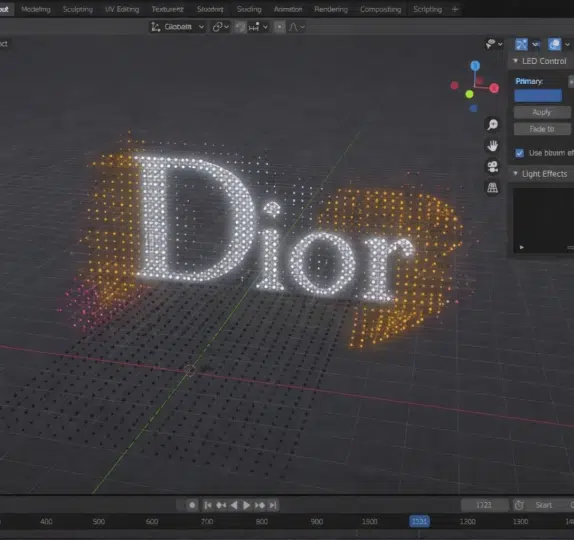This screenshot has width=574, height=540.
Task: Click the blue playhead frame marker
Action: click(420, 521)
